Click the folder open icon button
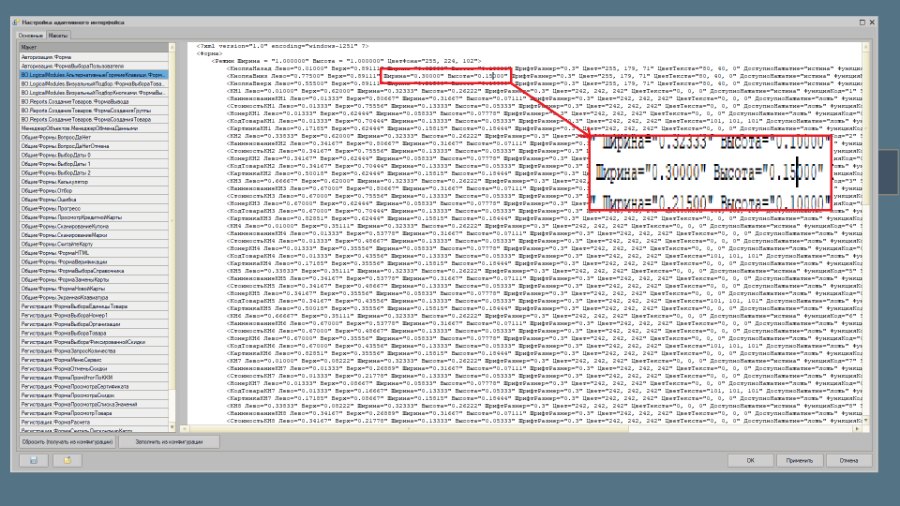The width and height of the screenshot is (900, 506). click(x=67, y=460)
